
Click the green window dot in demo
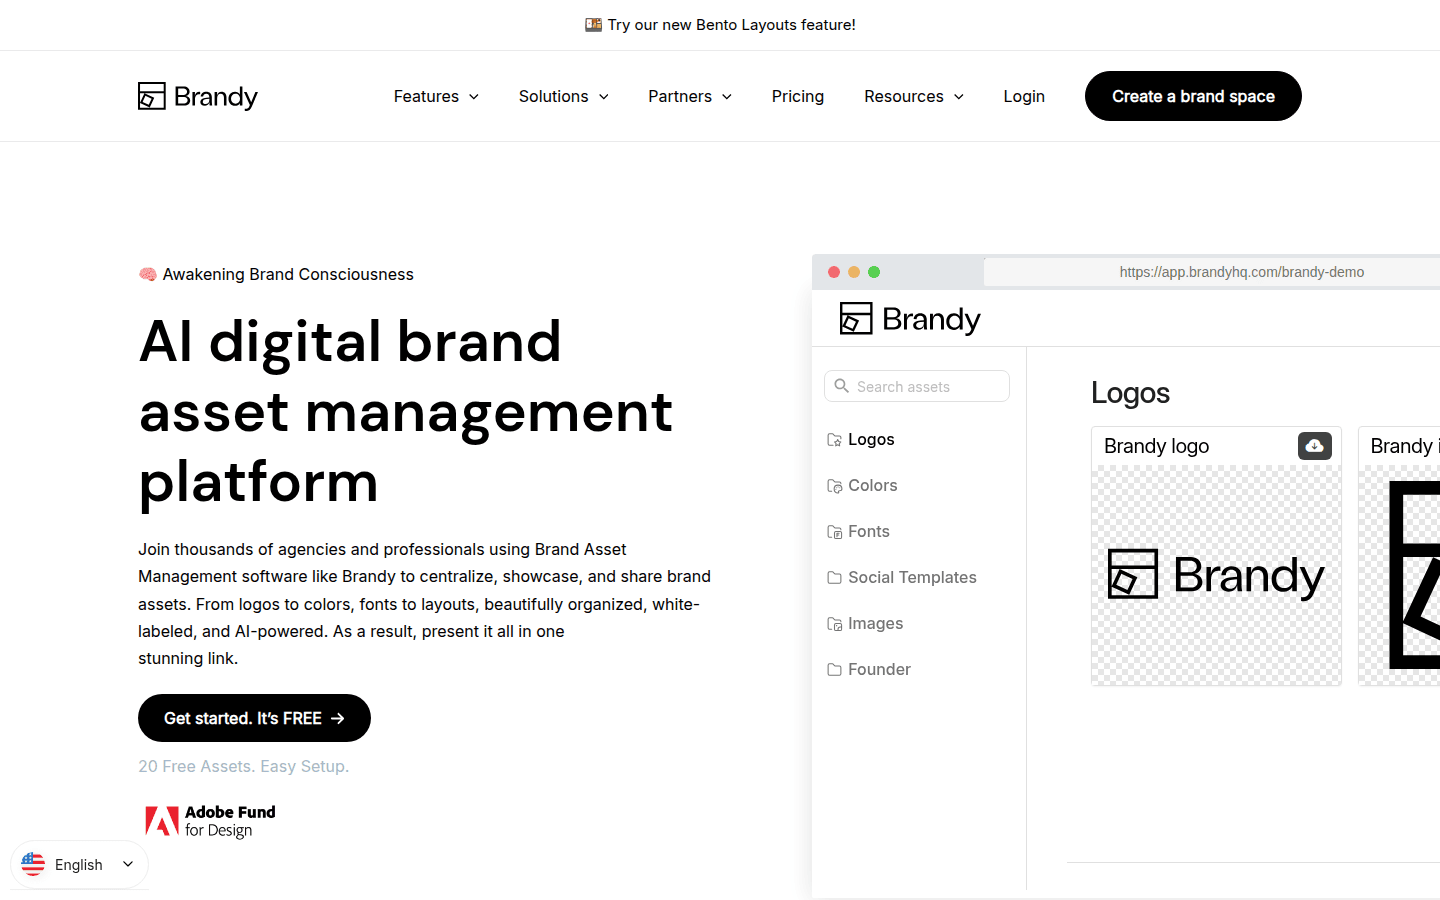click(874, 272)
